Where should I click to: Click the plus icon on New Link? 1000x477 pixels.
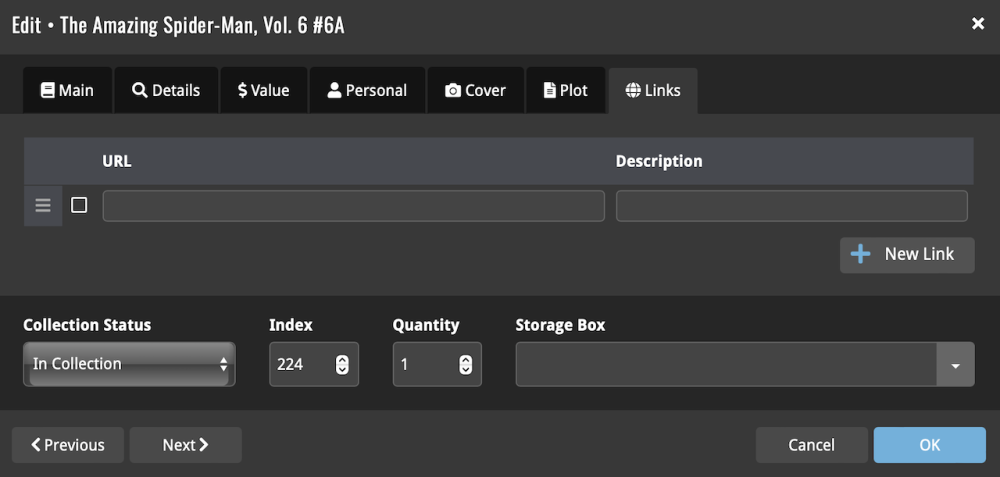(860, 254)
